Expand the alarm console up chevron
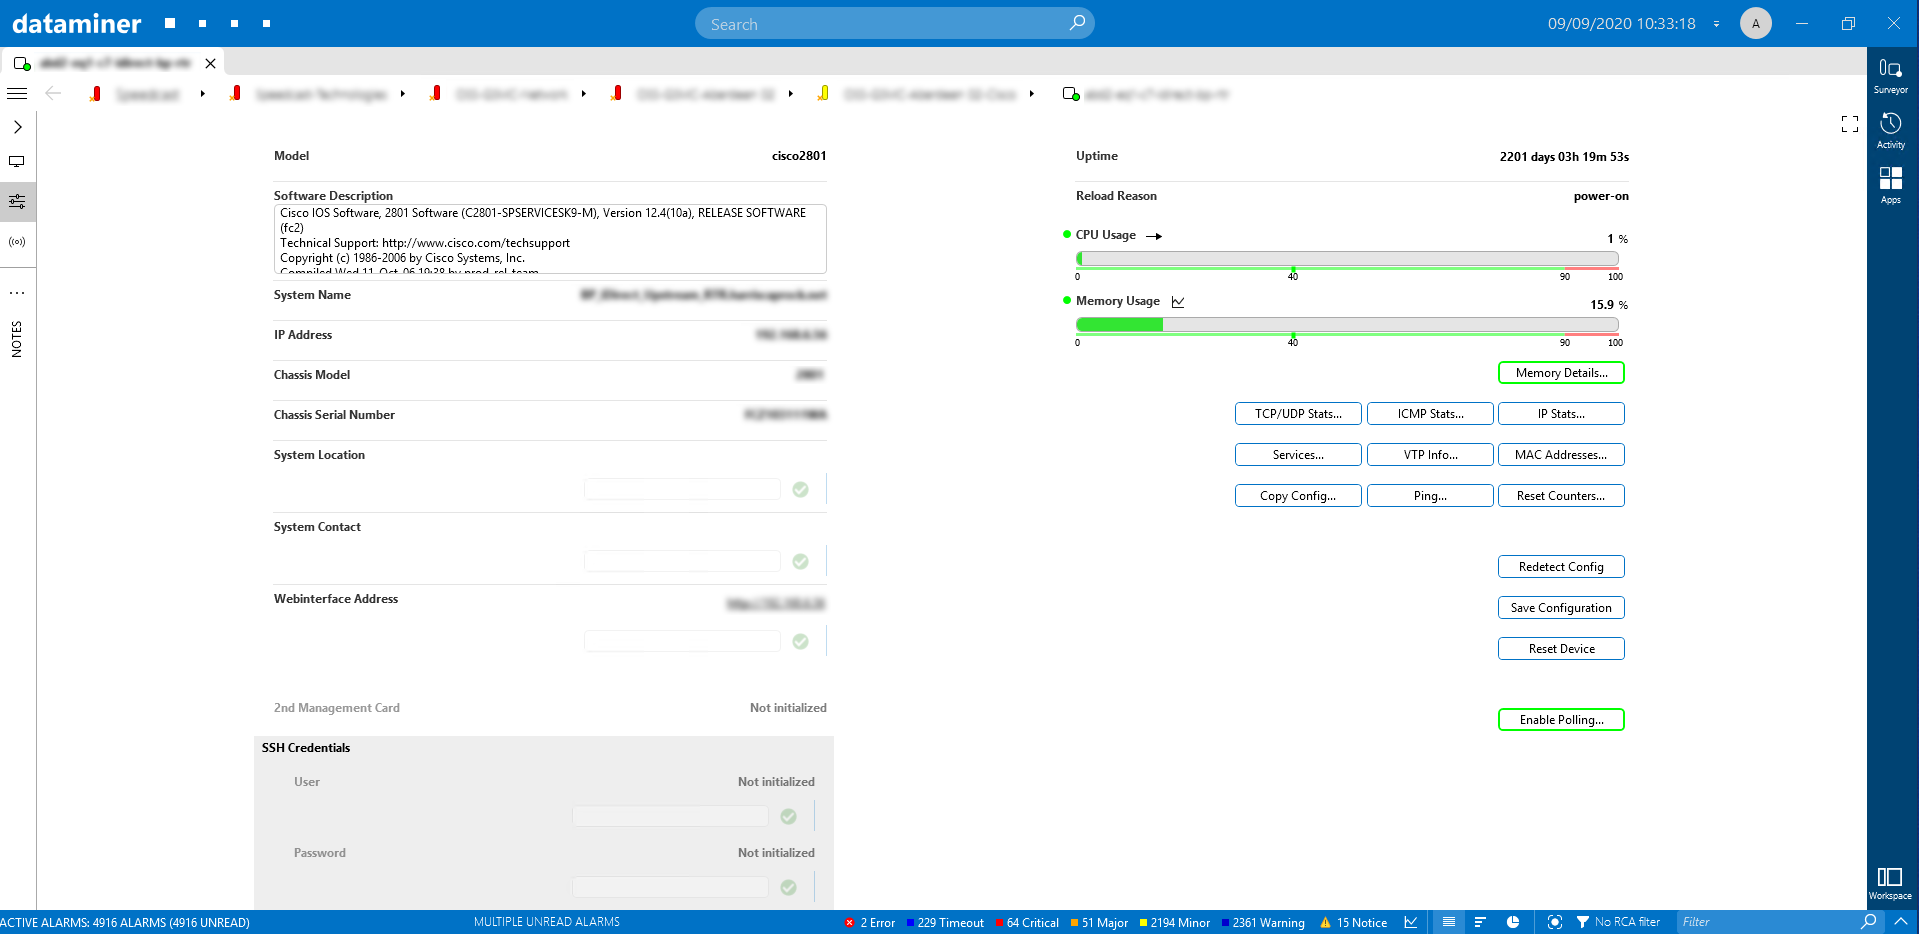The height and width of the screenshot is (934, 1919). coord(1901,921)
